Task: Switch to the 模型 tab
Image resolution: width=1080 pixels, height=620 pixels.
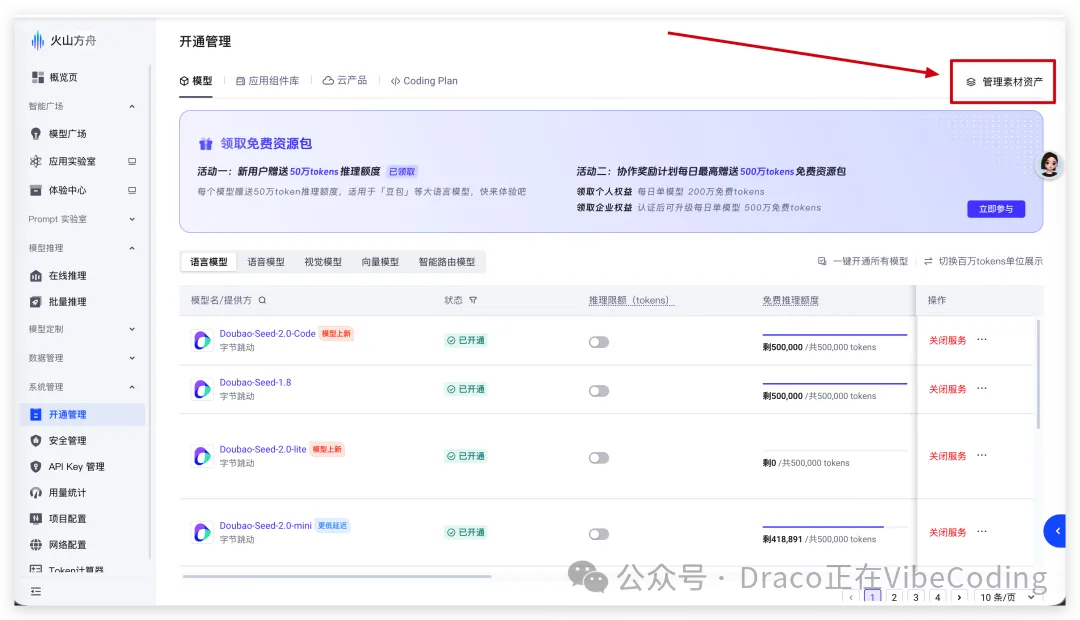Action: (196, 81)
